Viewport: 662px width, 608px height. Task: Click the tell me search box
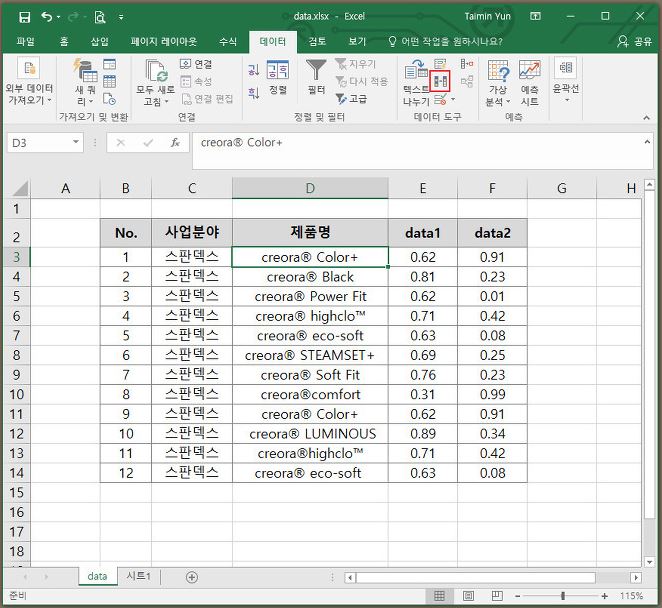pos(446,41)
